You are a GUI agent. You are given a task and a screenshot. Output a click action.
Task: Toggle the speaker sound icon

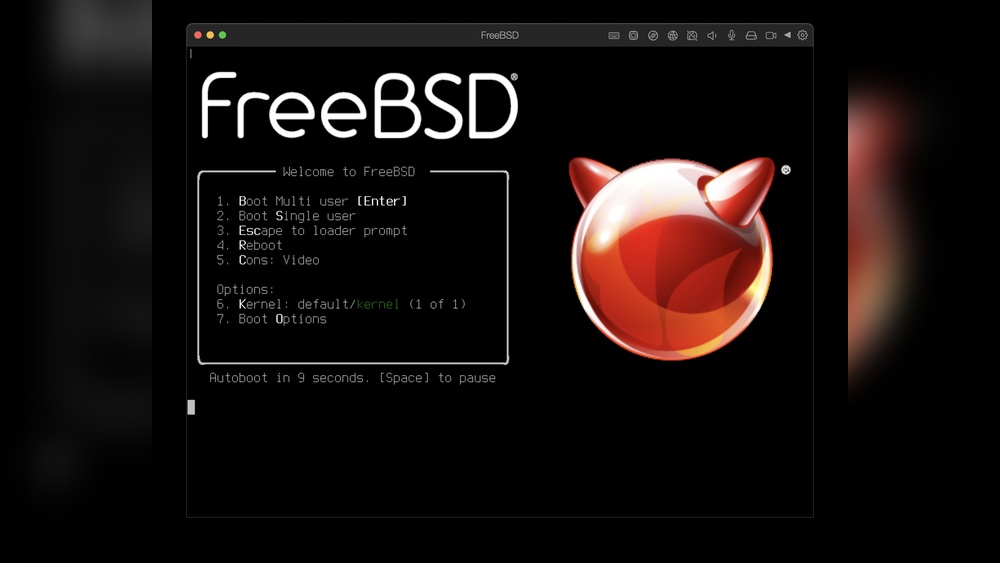tap(712, 36)
